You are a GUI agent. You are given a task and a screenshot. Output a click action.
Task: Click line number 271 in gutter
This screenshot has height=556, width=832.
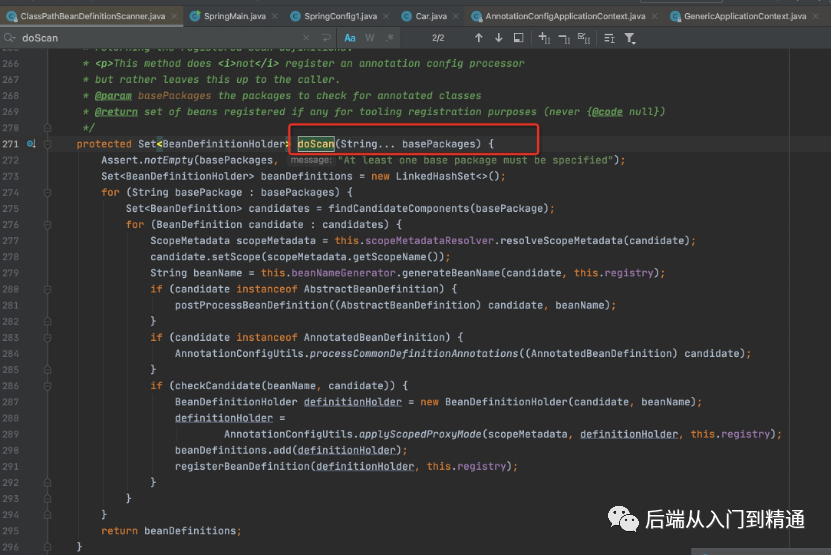pos(11,144)
